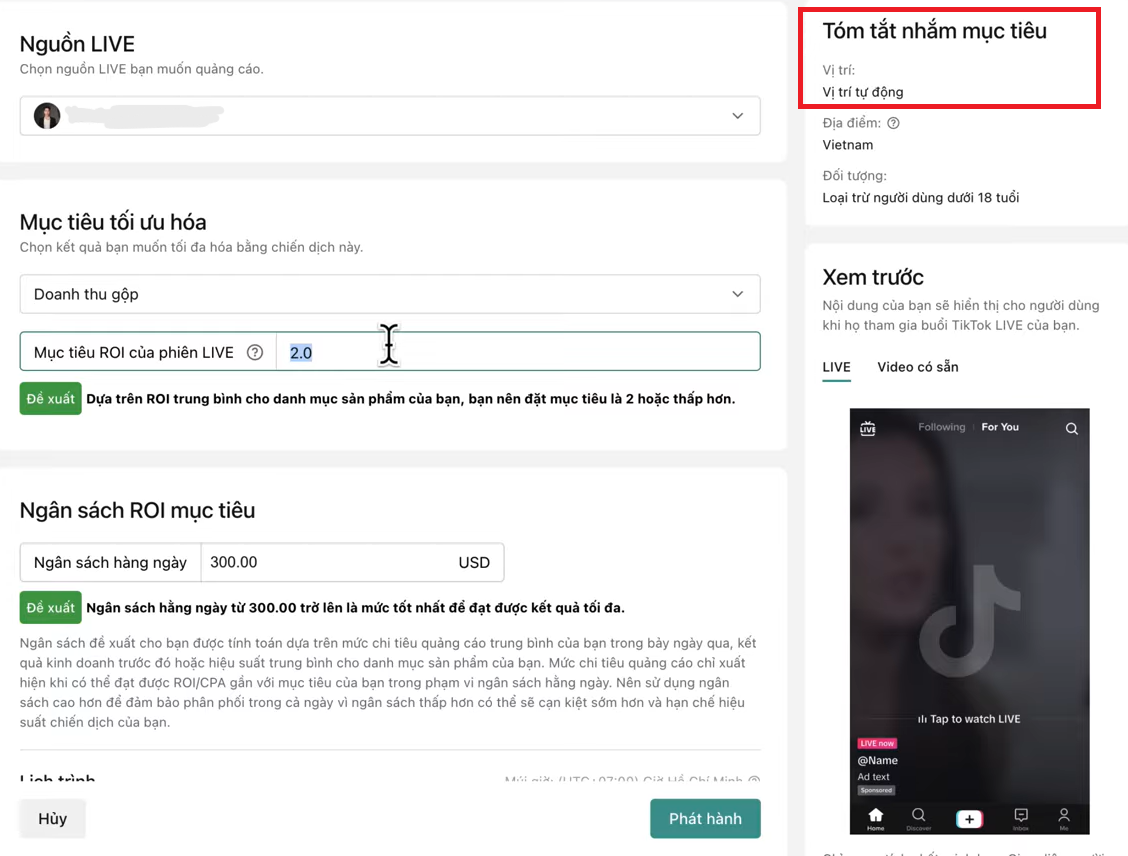Switch to the Video có sẵn tab
The image size is (1128, 856).
917,367
